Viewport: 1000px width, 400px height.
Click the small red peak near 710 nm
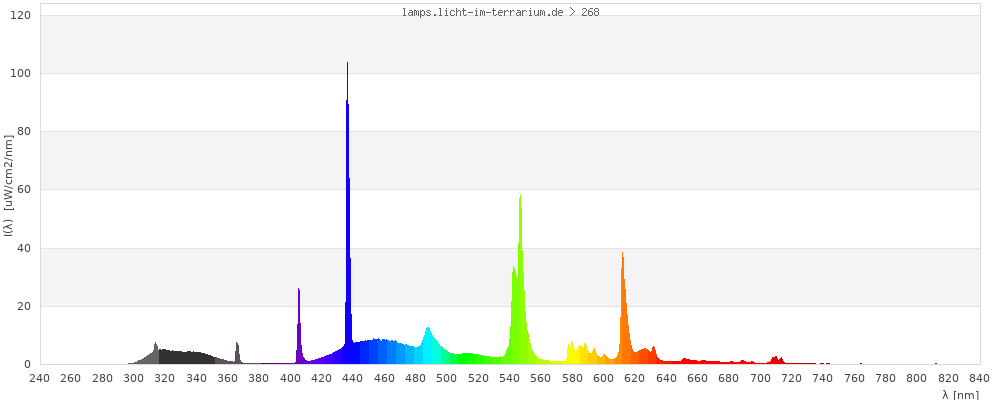pyautogui.click(x=776, y=360)
